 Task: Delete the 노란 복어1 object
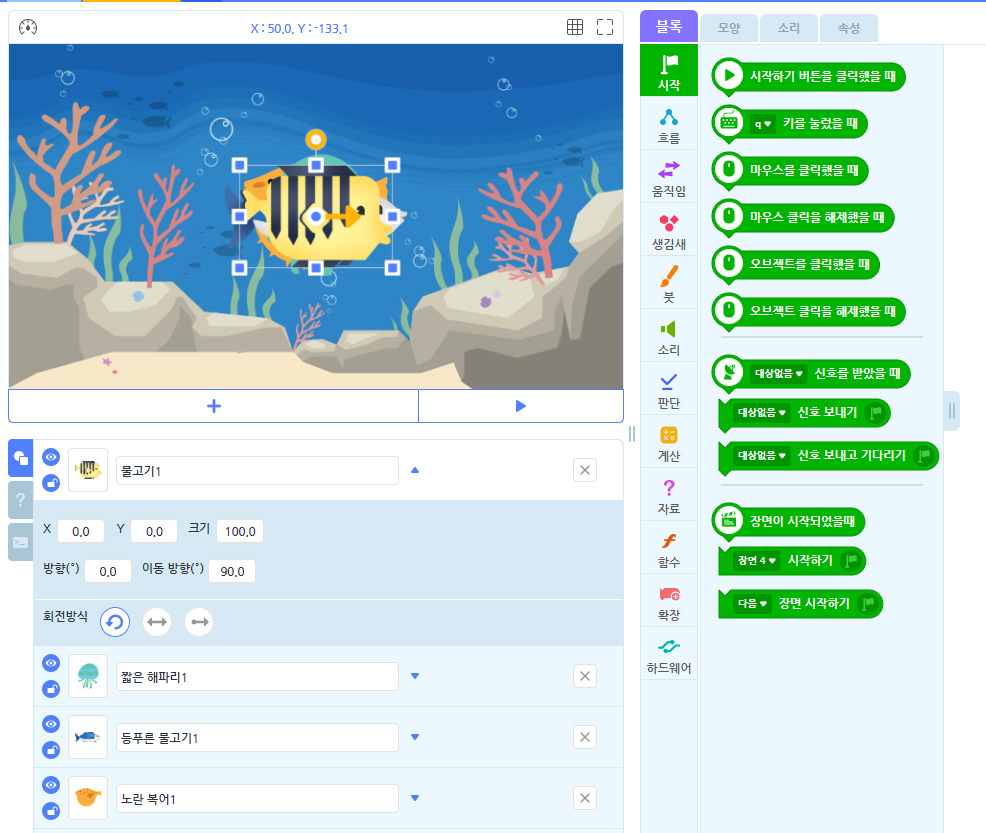(x=585, y=798)
